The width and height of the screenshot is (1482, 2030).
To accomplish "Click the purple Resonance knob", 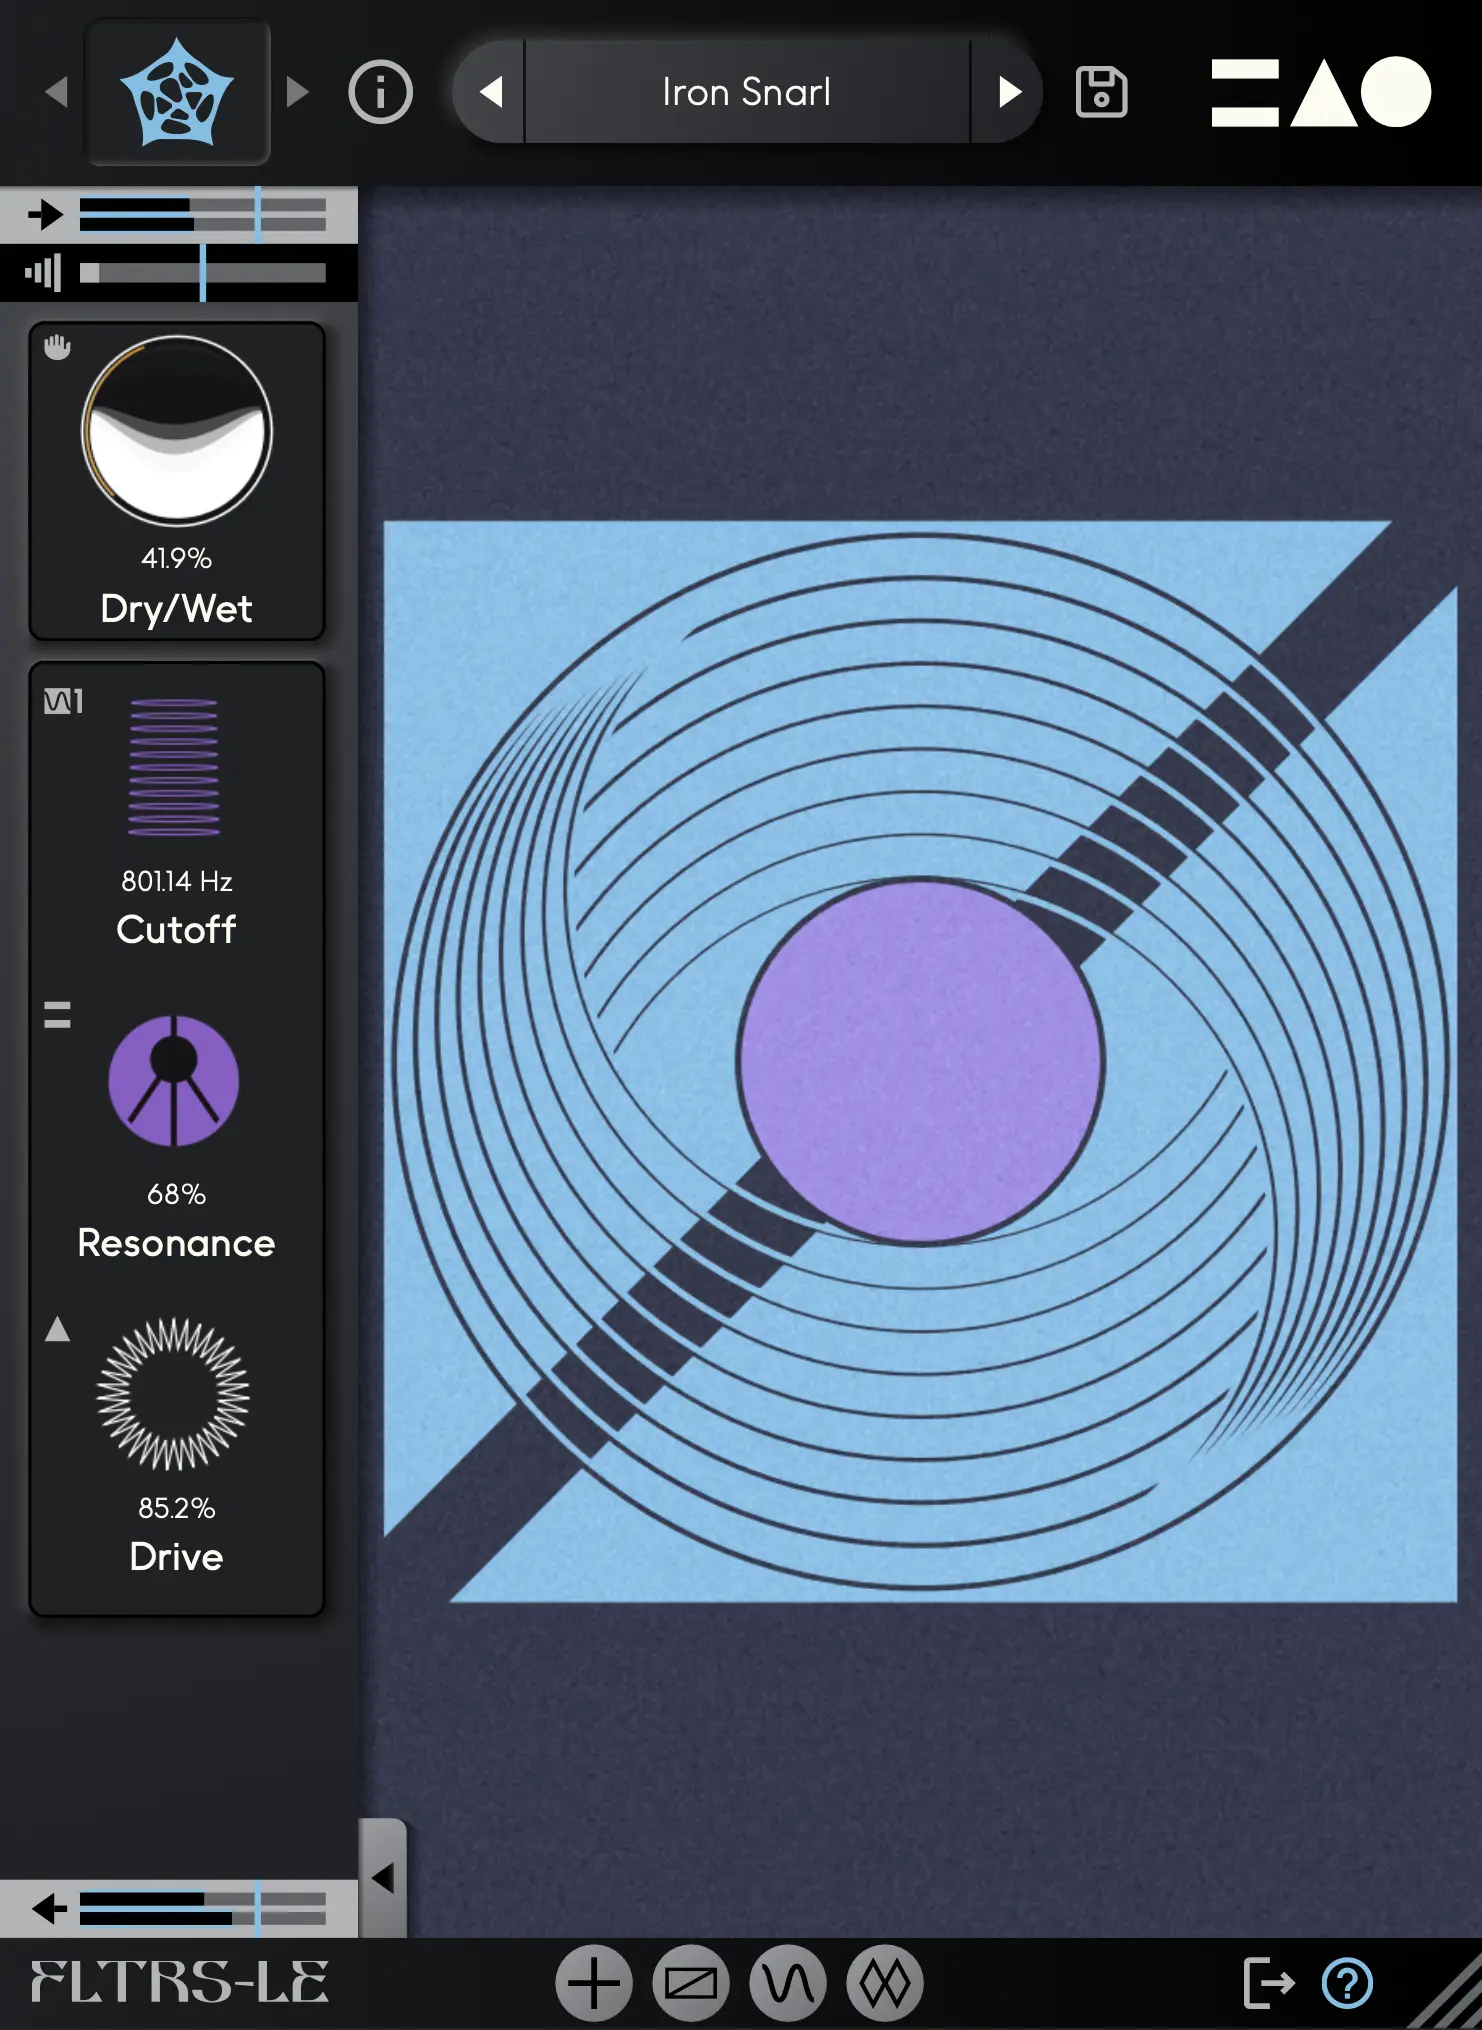I will click(x=174, y=1081).
